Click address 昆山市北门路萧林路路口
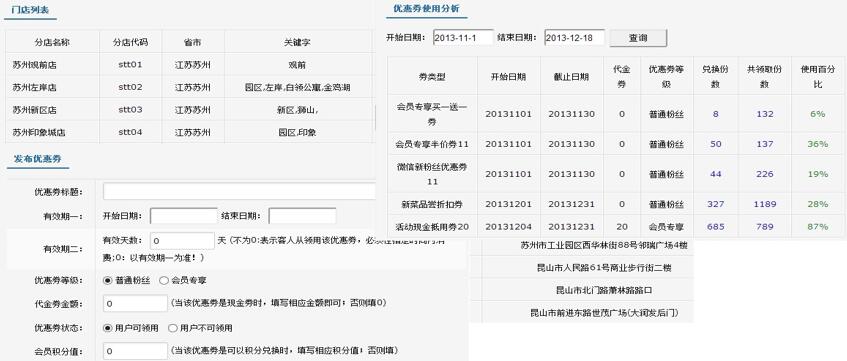Viewport: 847px width, 361px height. coord(603,290)
